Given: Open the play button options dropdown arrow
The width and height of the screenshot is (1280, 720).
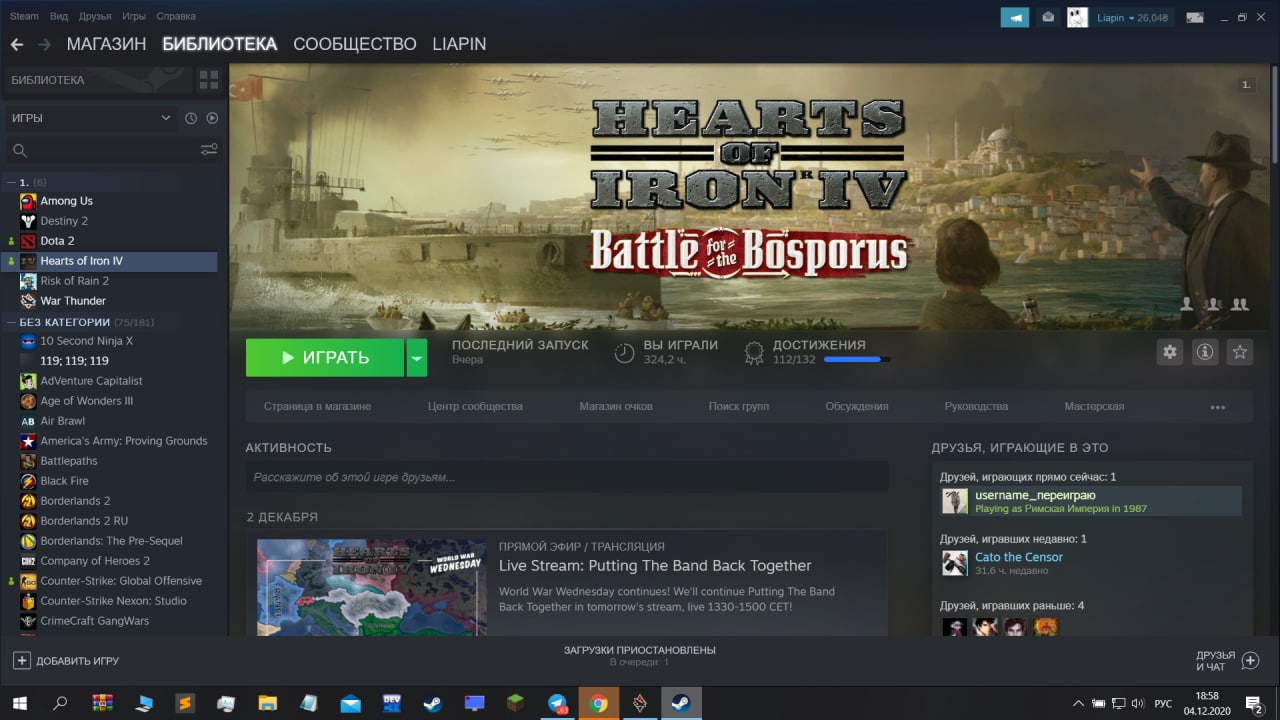Looking at the screenshot, I should tap(417, 358).
